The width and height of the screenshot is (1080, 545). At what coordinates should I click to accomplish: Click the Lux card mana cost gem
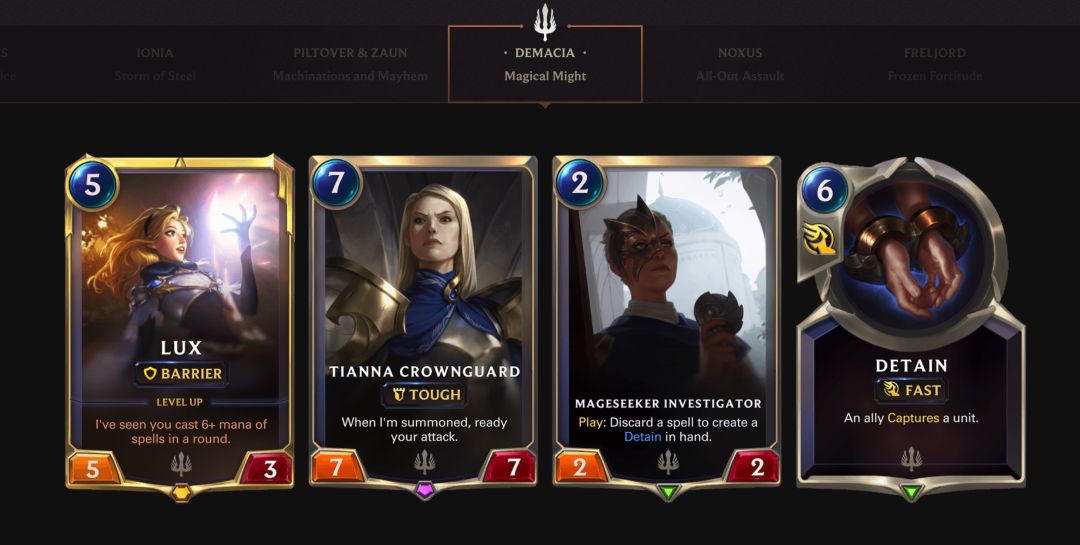pyautogui.click(x=92, y=184)
